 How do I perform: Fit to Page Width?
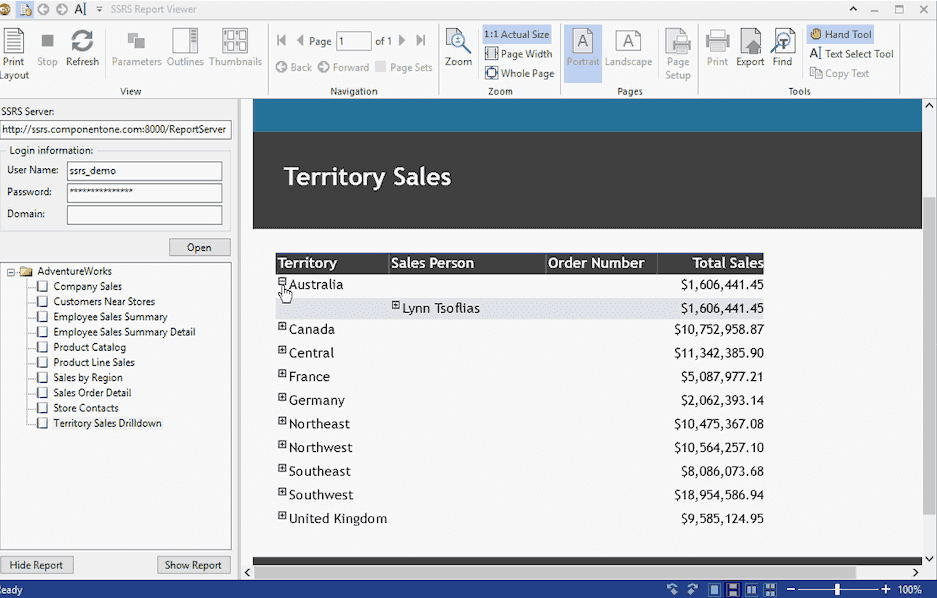[x=519, y=54]
